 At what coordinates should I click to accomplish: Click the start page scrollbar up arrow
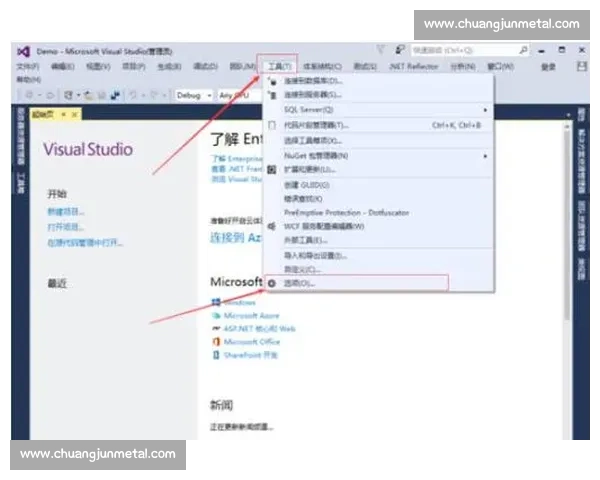pyautogui.click(x=567, y=127)
